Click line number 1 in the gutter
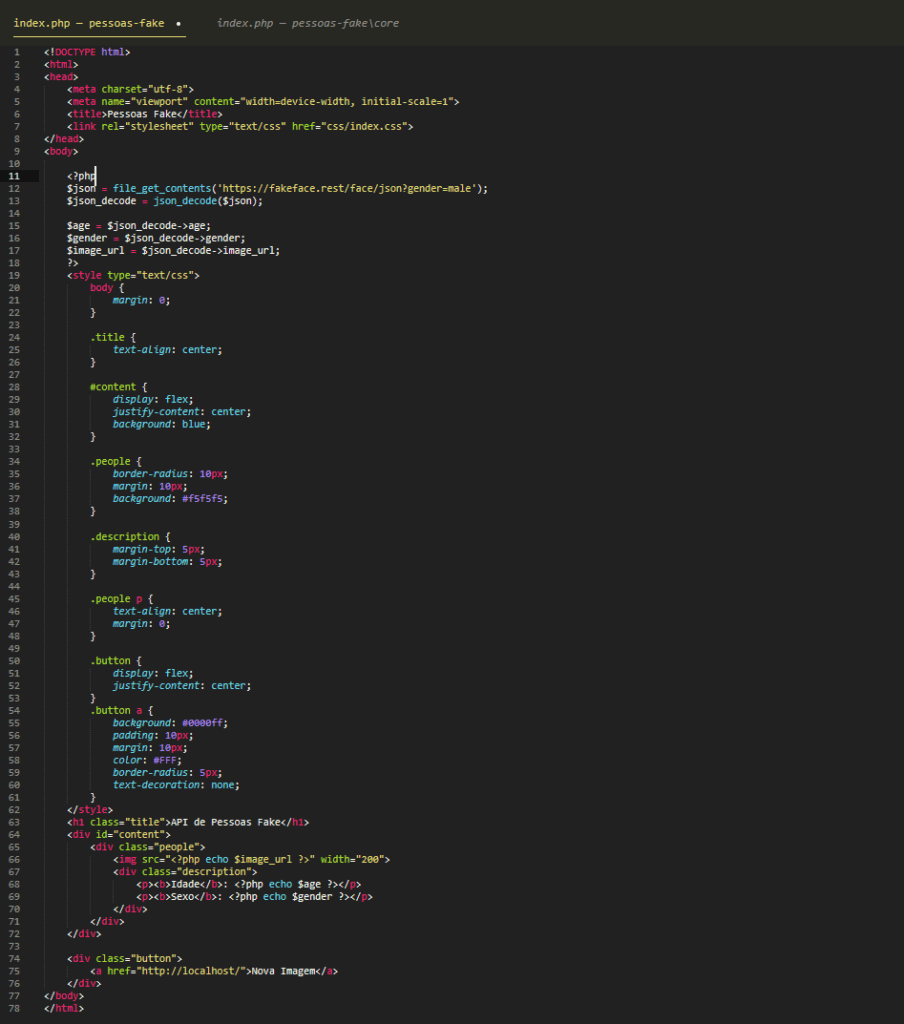 (x=16, y=51)
